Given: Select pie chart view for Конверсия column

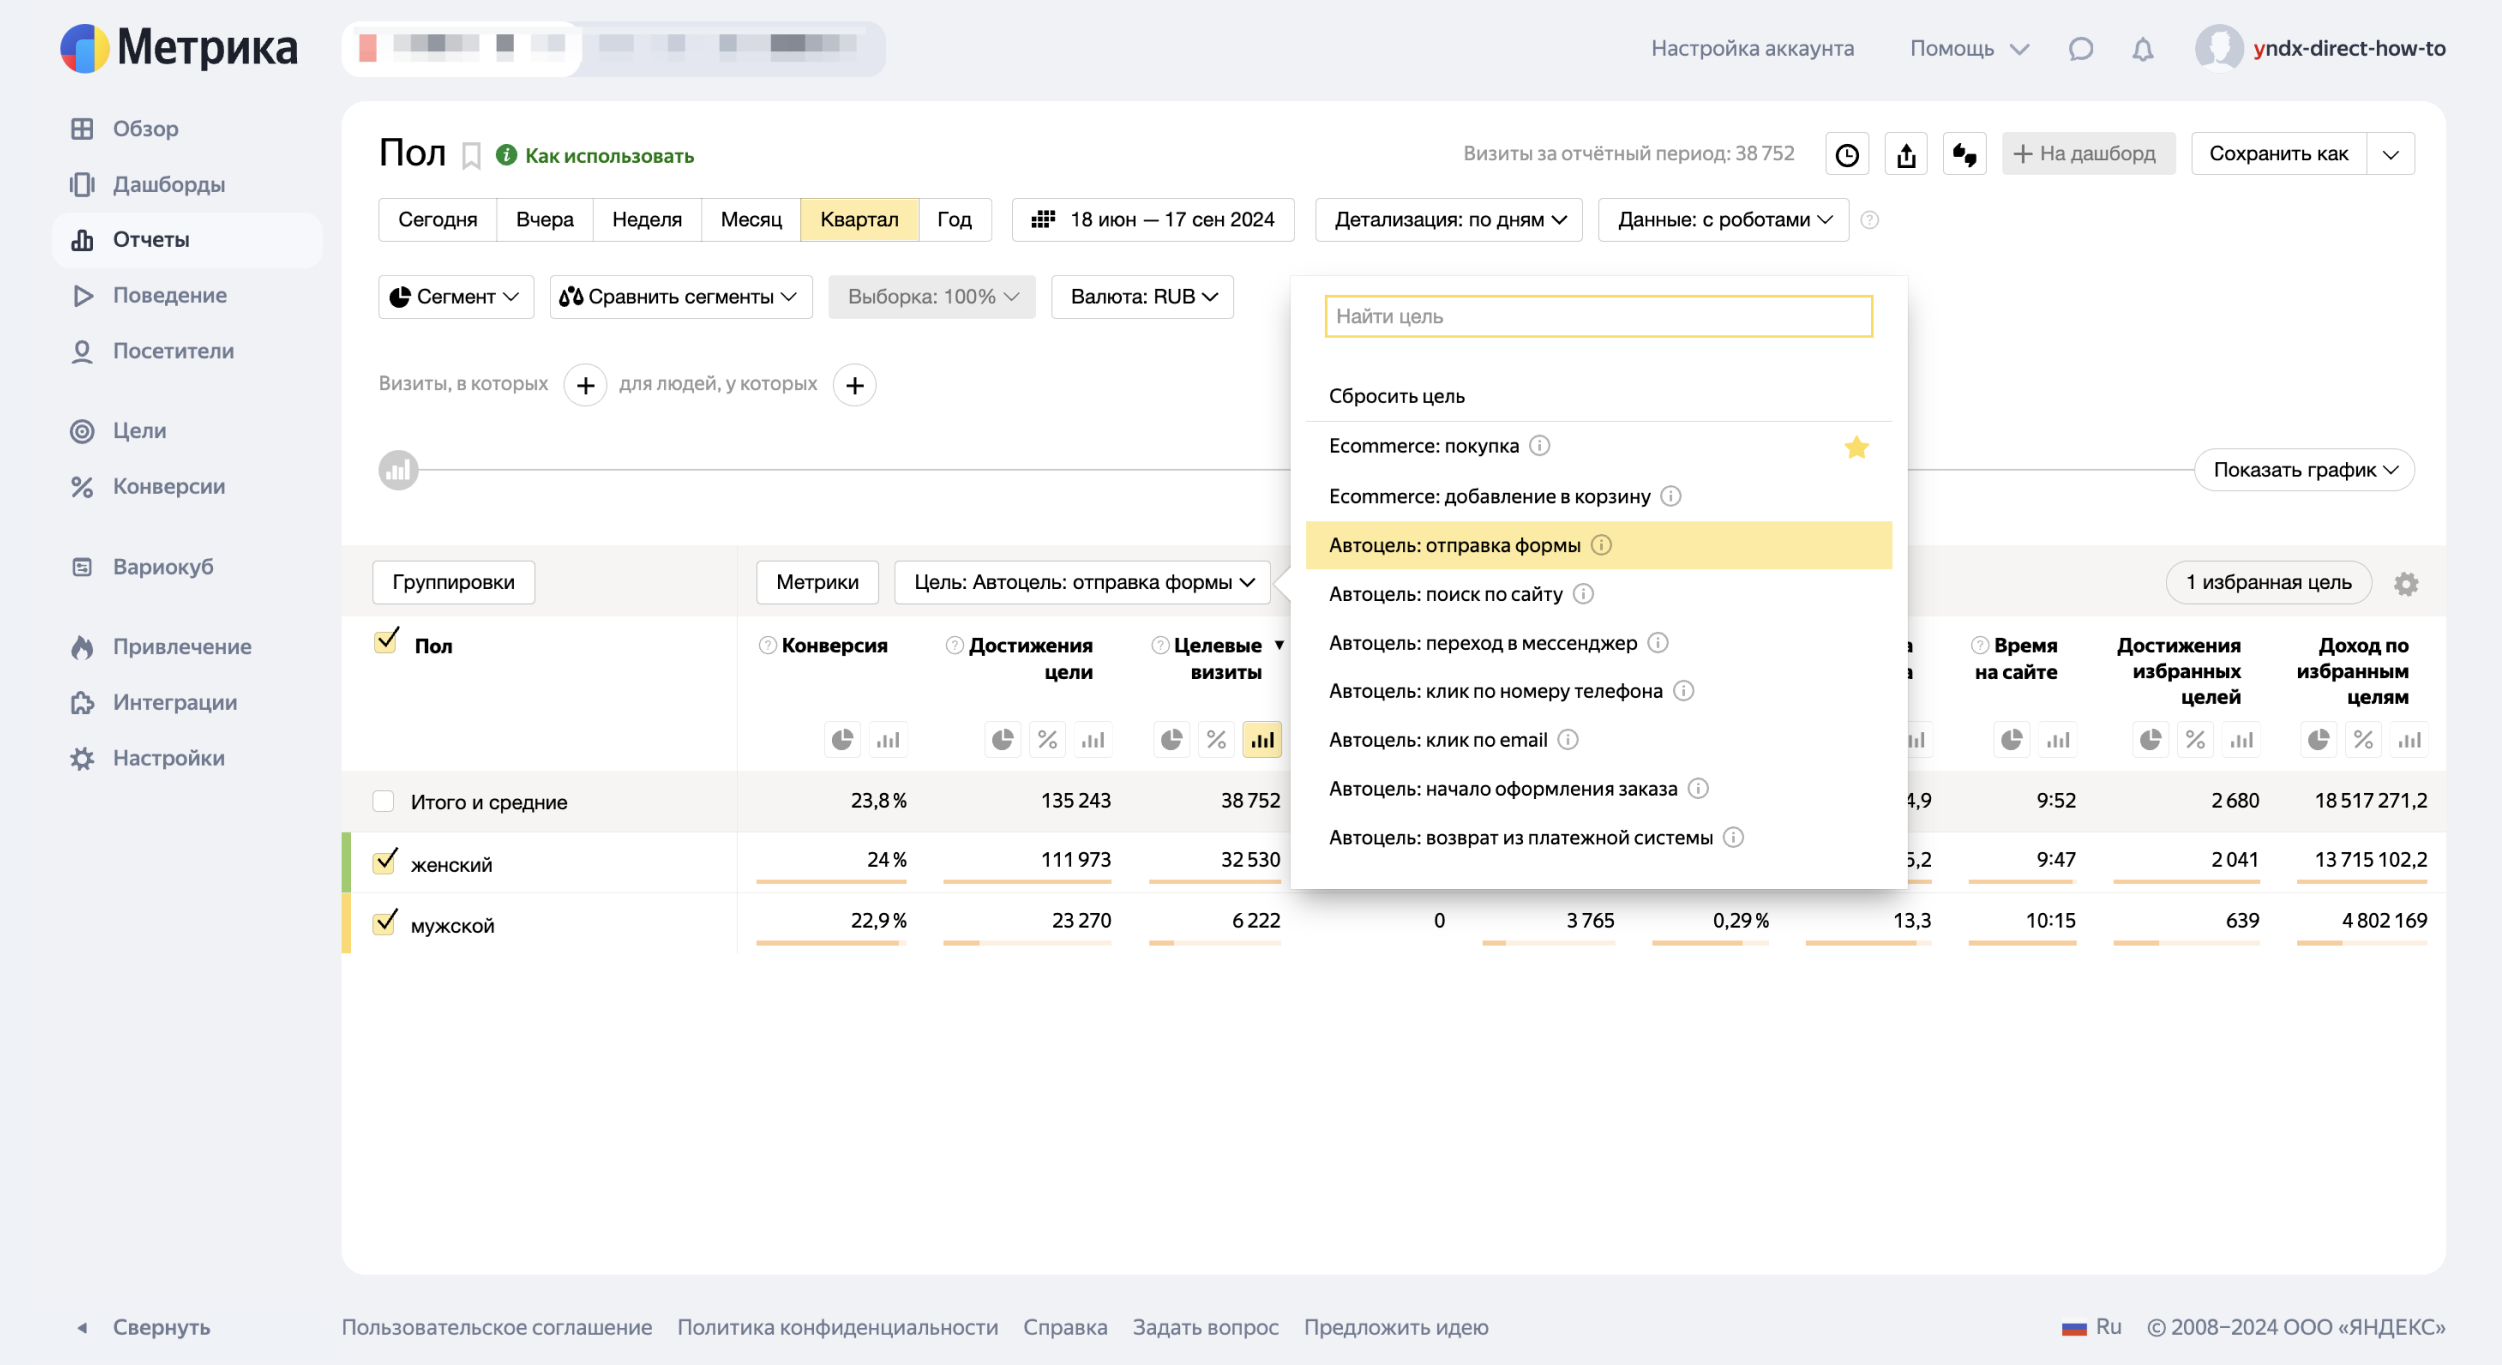Looking at the screenshot, I should pos(843,740).
